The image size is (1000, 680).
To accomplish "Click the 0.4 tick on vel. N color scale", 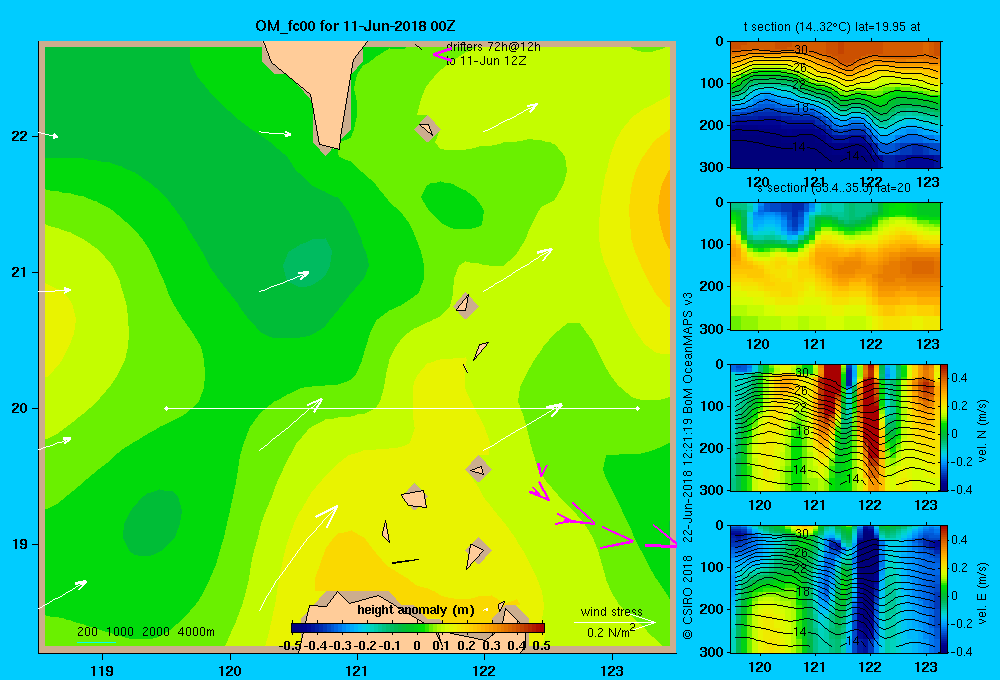I will pos(959,378).
